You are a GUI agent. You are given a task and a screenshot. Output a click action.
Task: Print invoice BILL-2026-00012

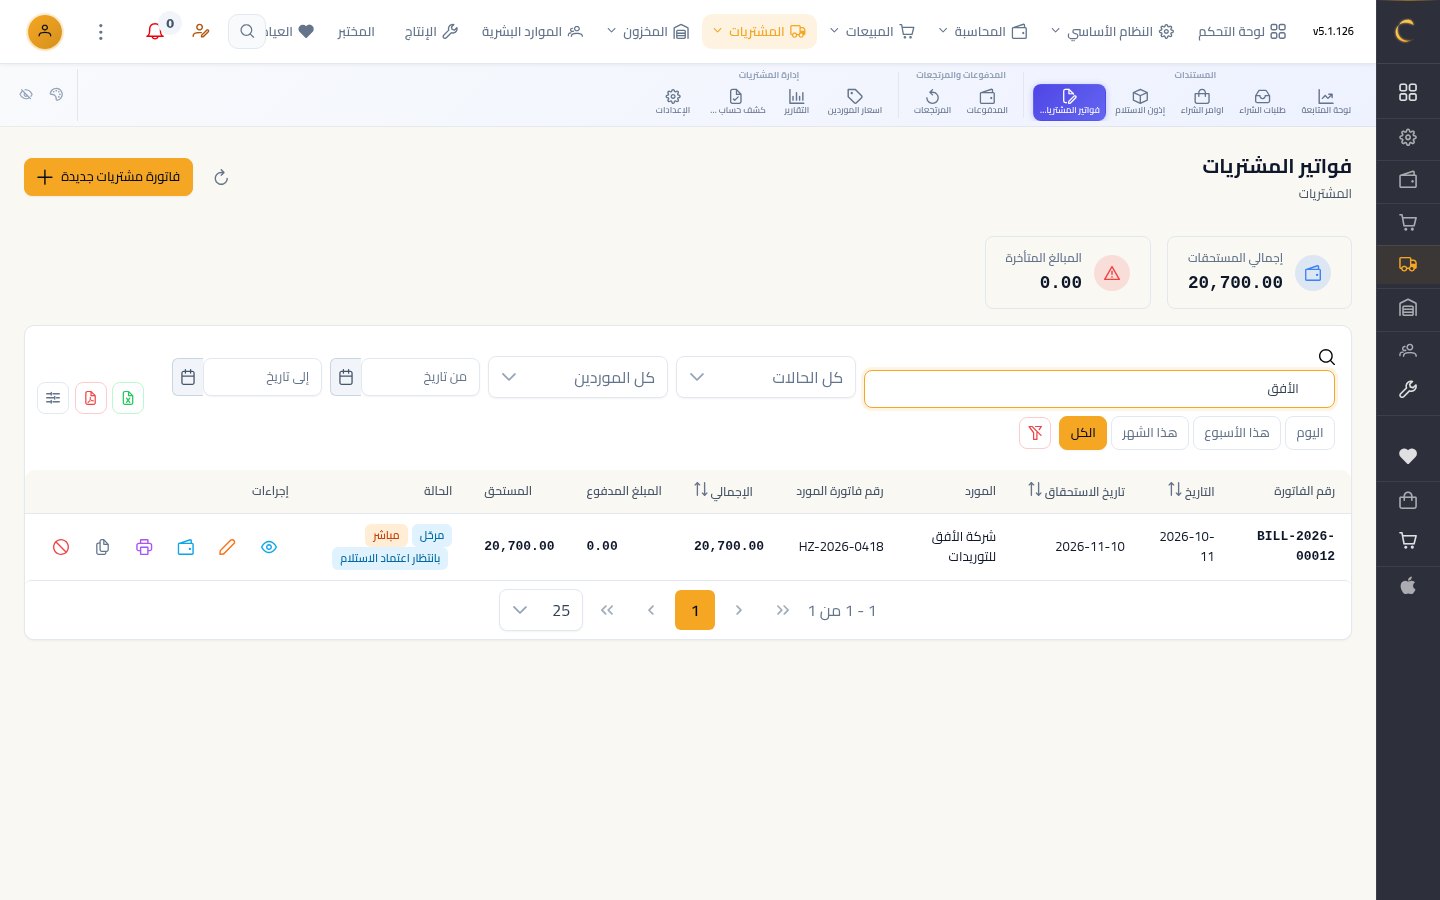click(x=144, y=547)
